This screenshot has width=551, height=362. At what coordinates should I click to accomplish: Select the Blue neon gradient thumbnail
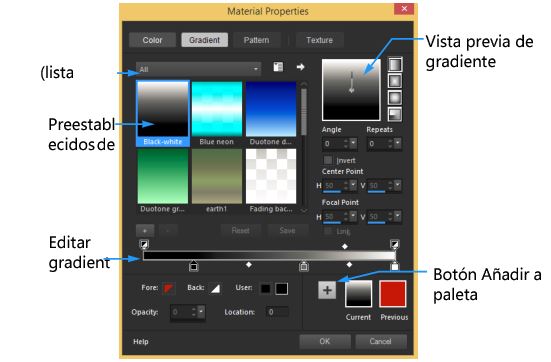click(217, 109)
